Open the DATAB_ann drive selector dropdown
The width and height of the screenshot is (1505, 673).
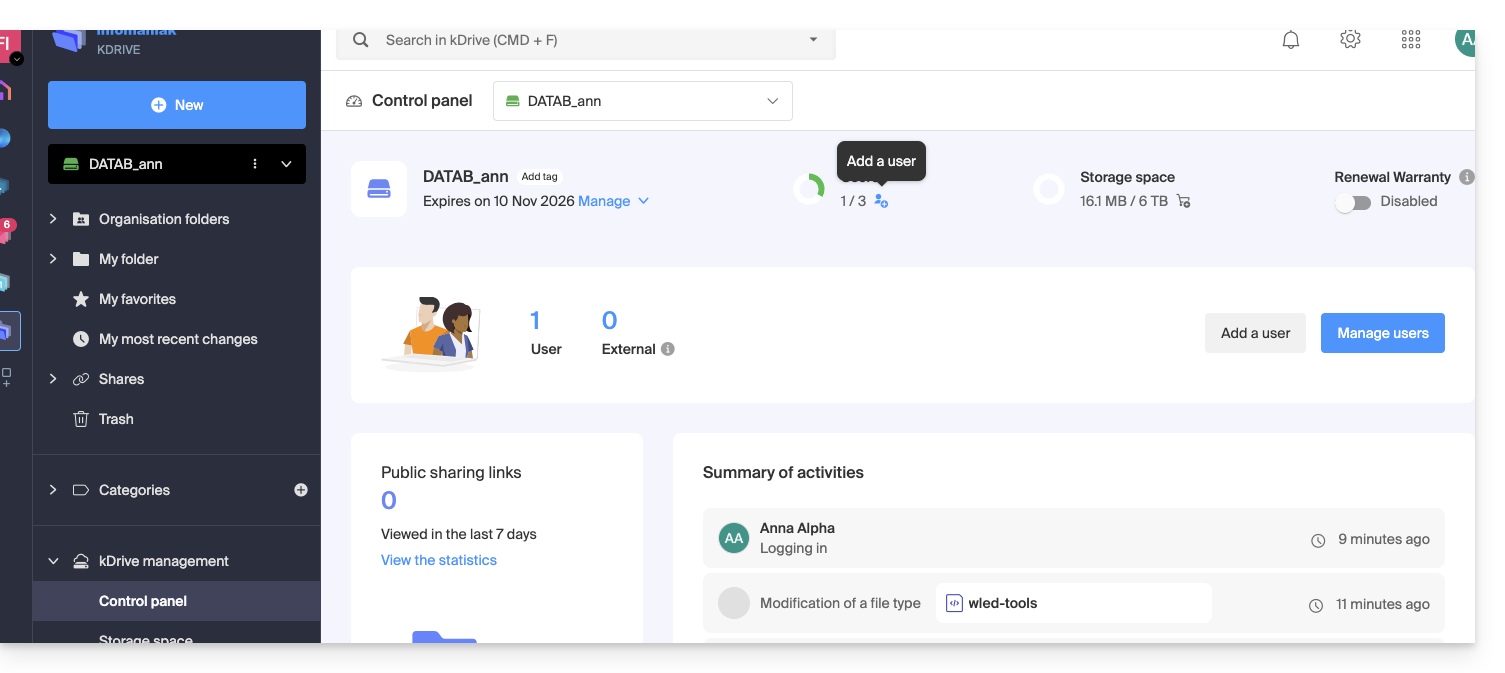pos(642,101)
